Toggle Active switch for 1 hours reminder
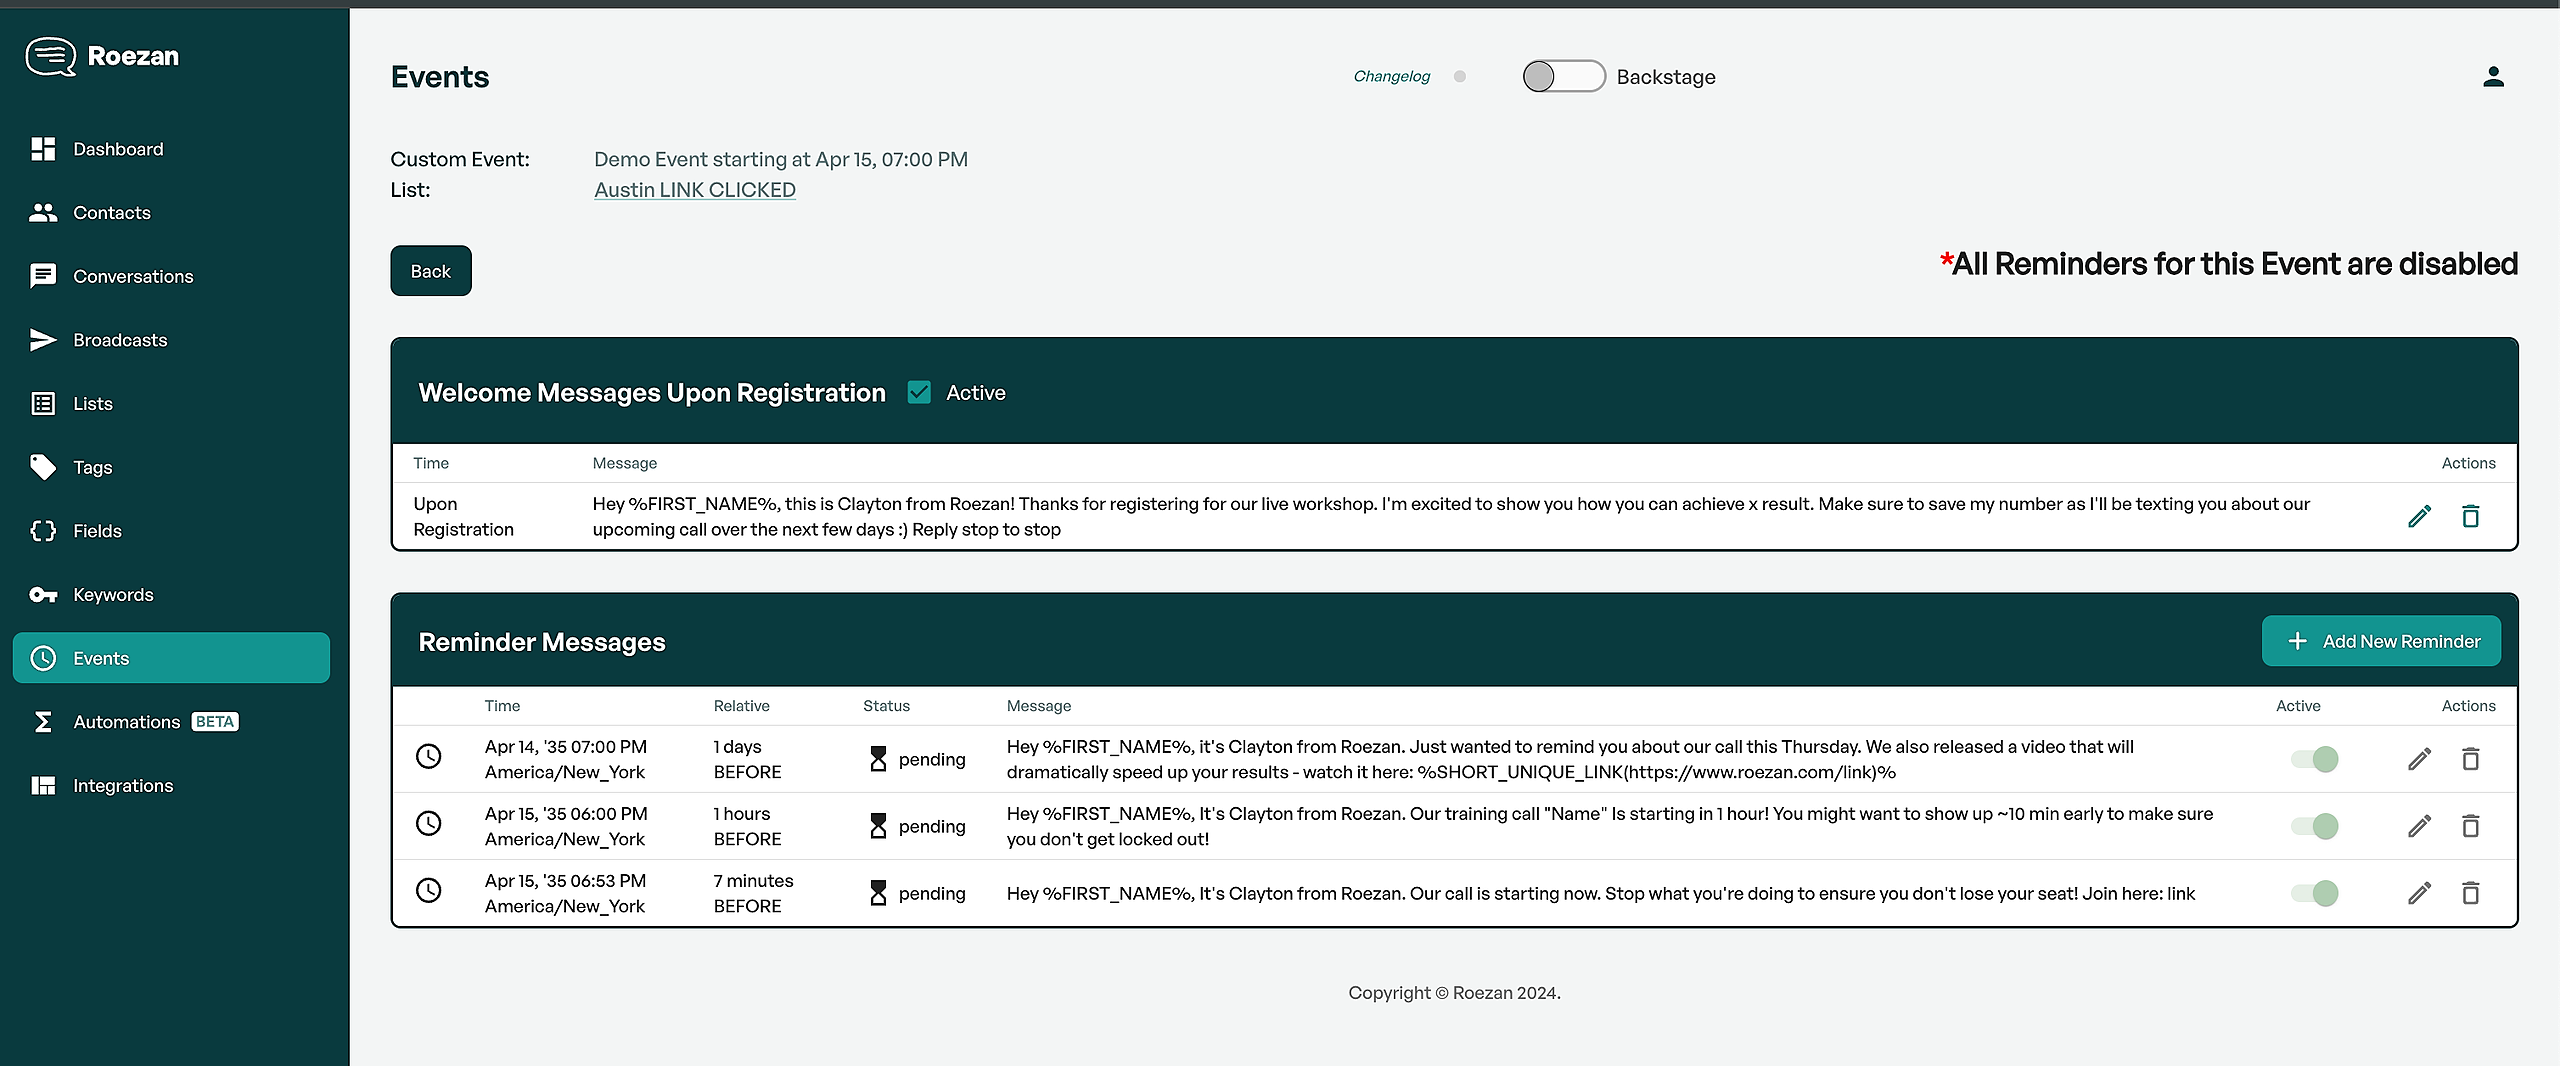 (x=2315, y=826)
